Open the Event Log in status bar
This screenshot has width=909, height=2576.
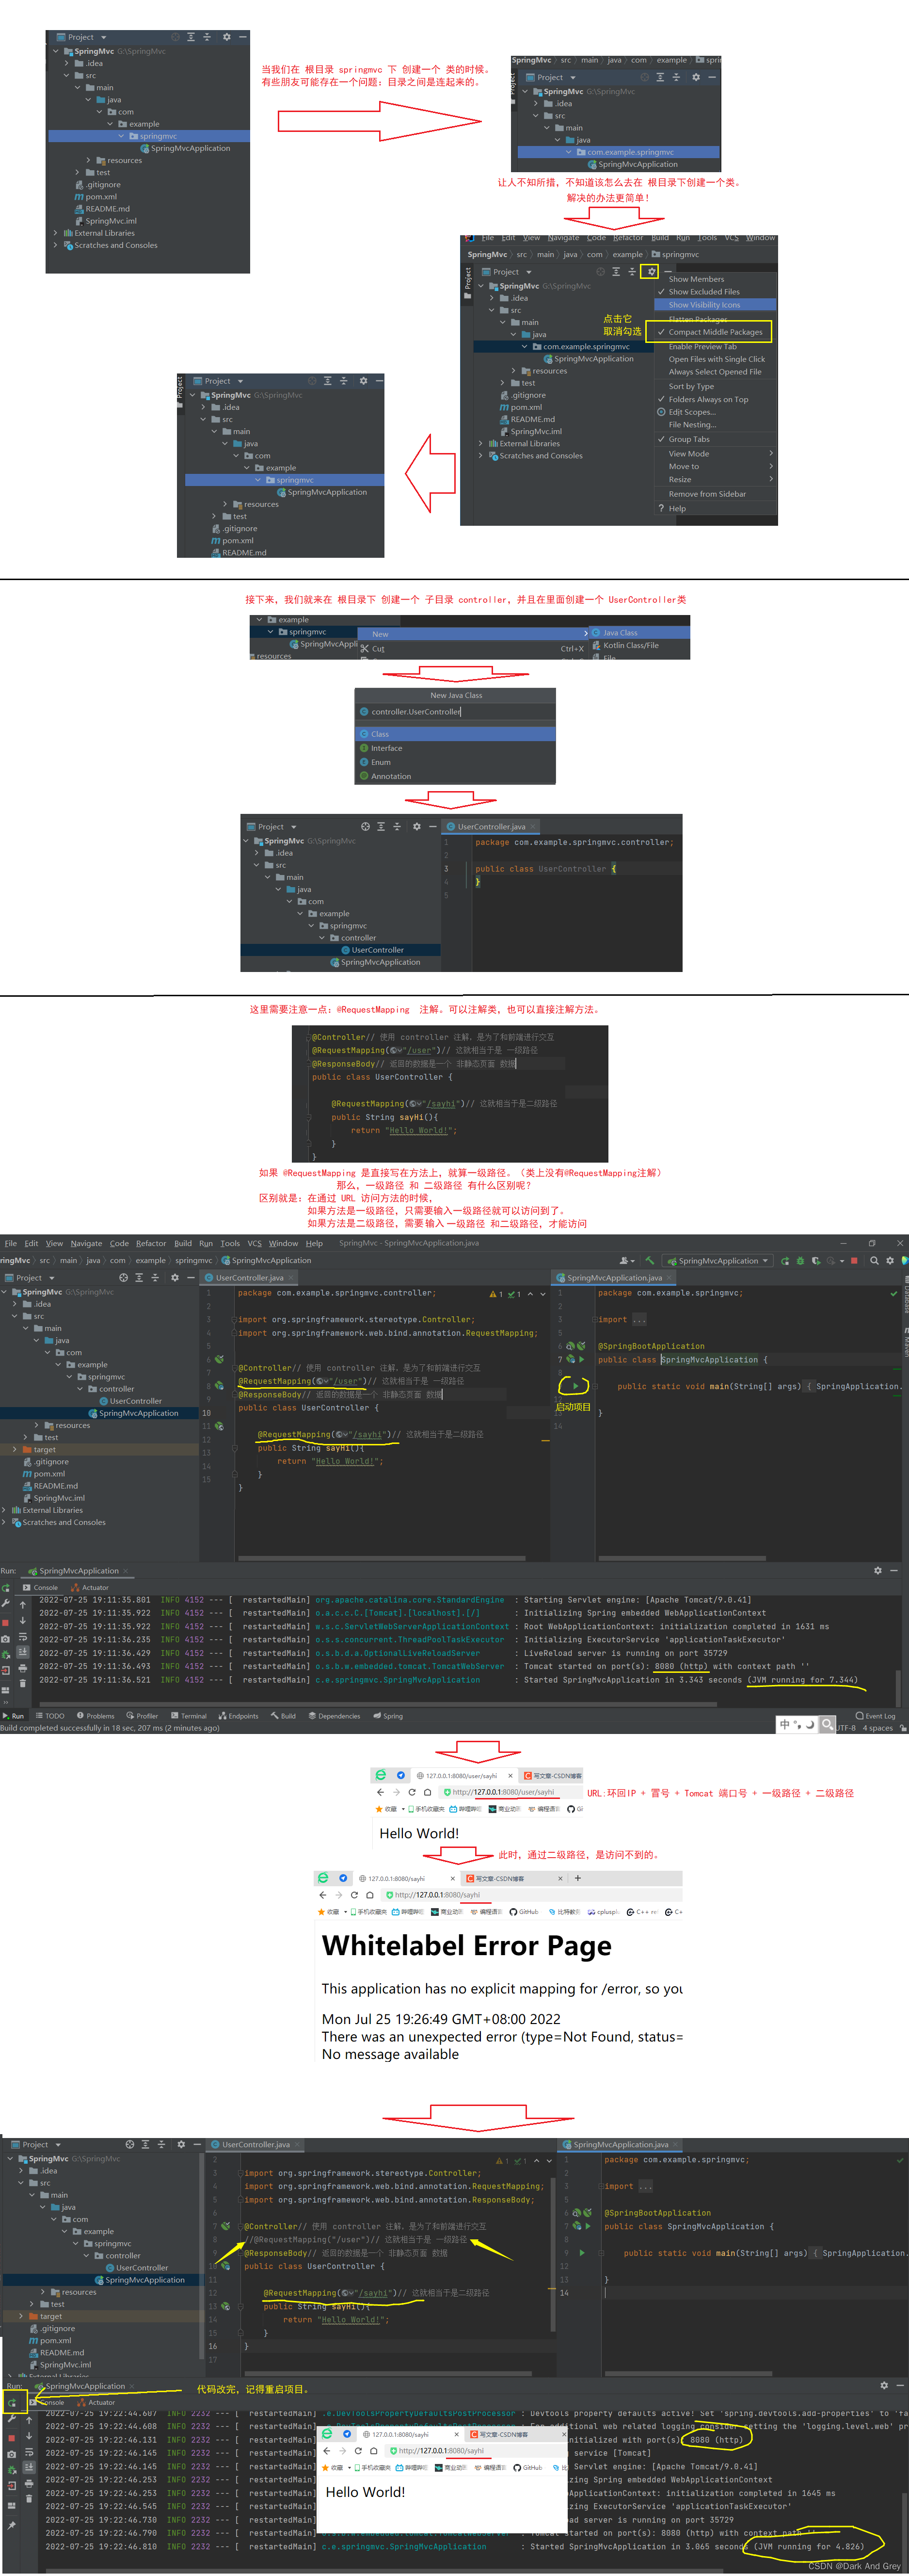pyautogui.click(x=875, y=1715)
